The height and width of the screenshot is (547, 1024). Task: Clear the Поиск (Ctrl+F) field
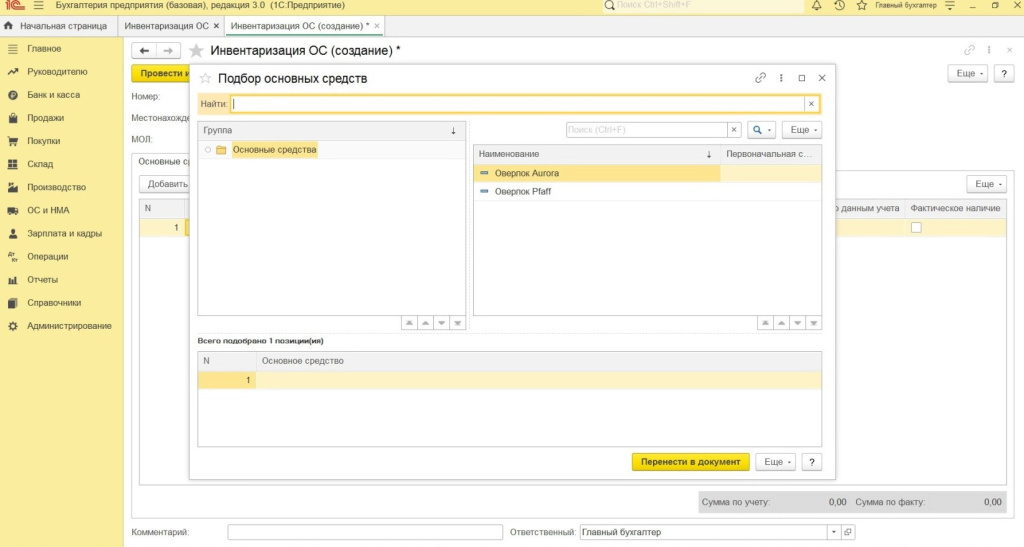click(x=734, y=130)
